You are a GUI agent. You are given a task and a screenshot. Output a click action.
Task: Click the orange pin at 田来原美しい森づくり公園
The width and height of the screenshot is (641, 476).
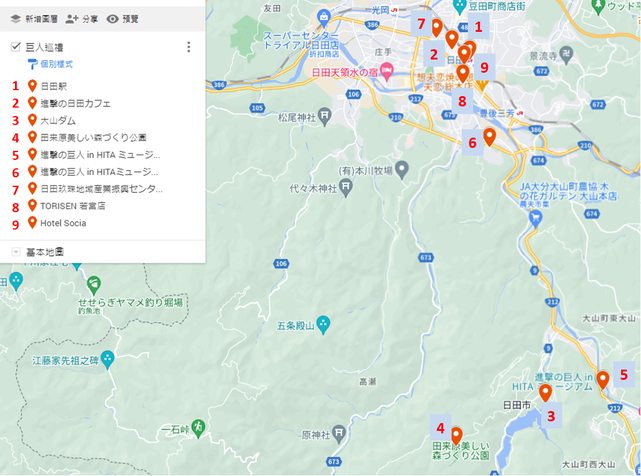(456, 435)
